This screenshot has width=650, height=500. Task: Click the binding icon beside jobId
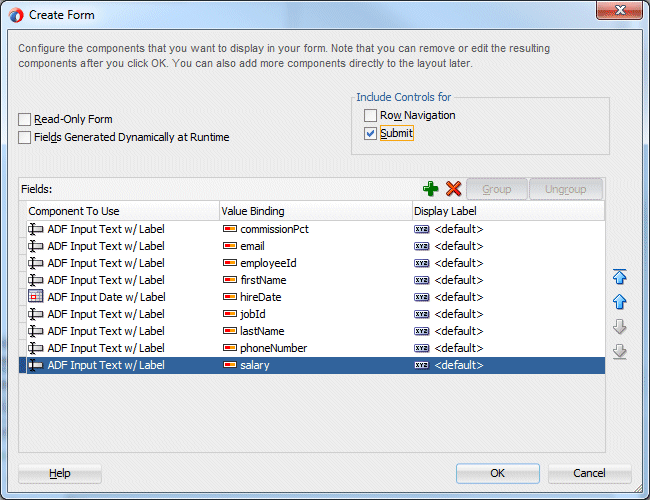[230, 314]
